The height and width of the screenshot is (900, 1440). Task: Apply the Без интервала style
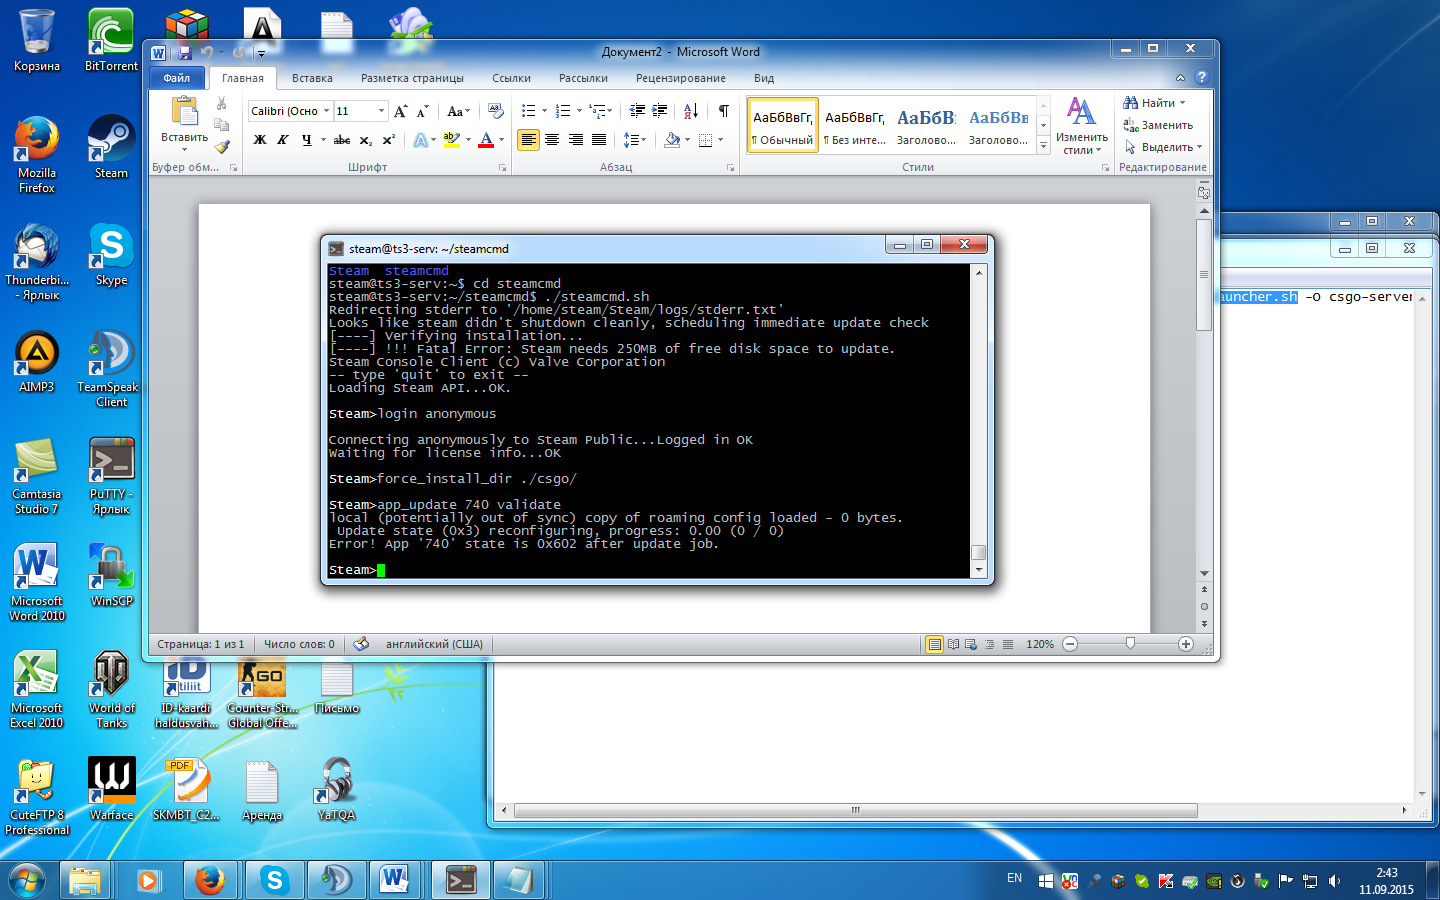(855, 126)
